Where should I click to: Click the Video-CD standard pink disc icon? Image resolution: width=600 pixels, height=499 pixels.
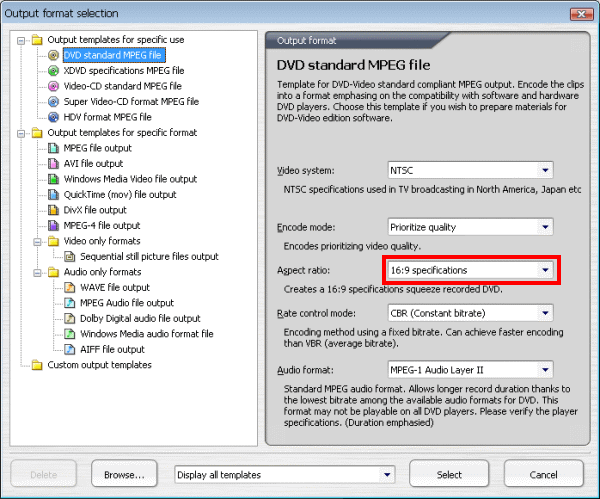pos(53,86)
